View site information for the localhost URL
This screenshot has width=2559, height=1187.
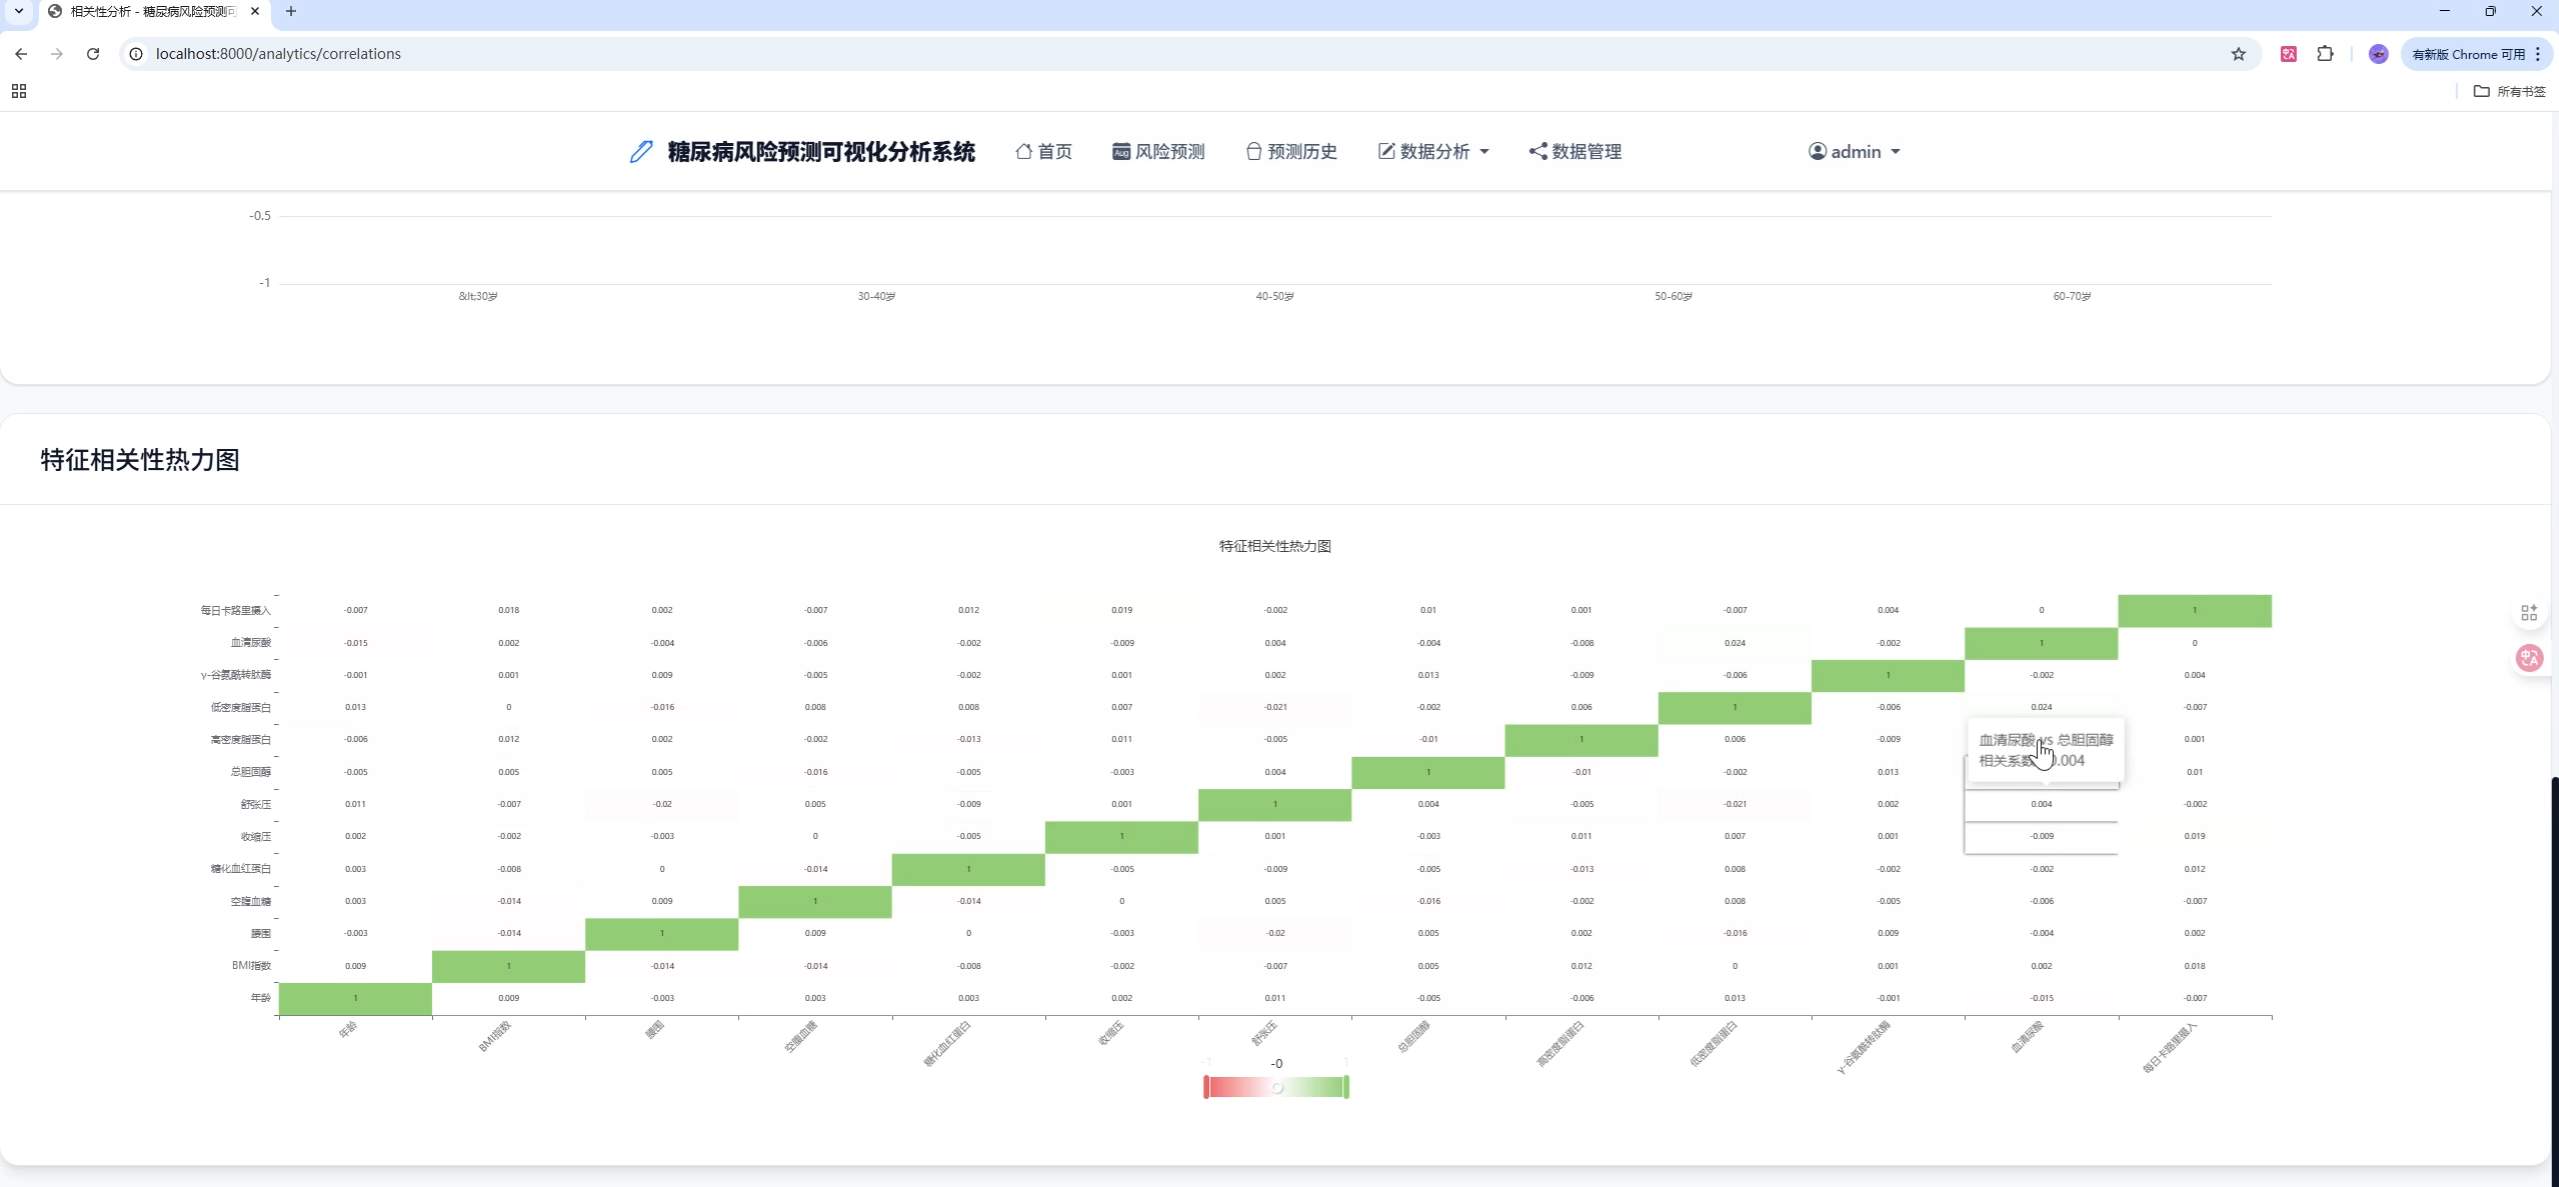point(137,54)
